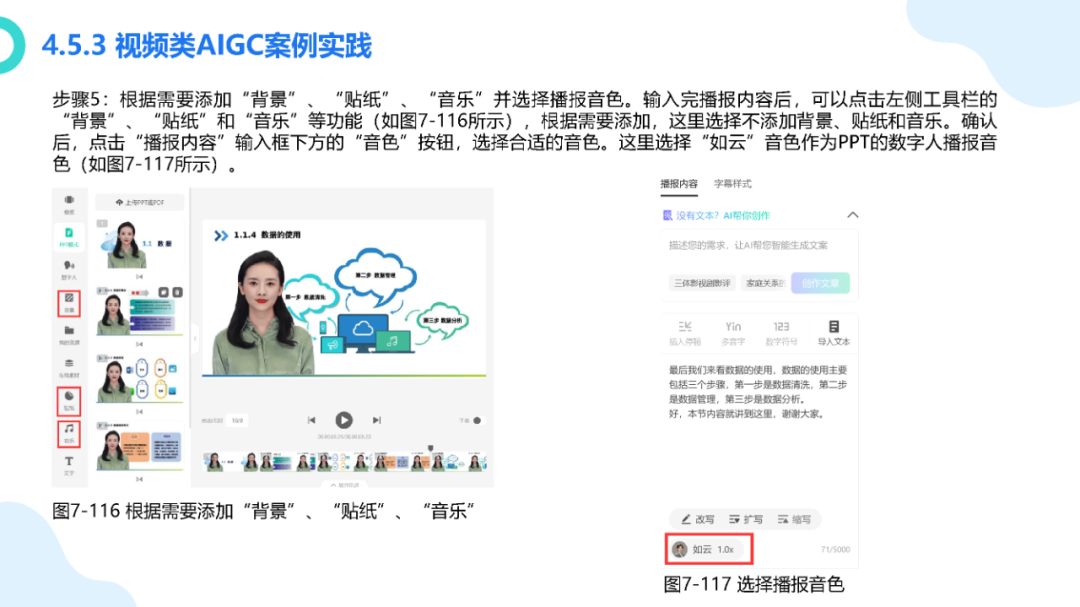
Task: Click the 扩写 expand-writing button
Action: point(746,519)
